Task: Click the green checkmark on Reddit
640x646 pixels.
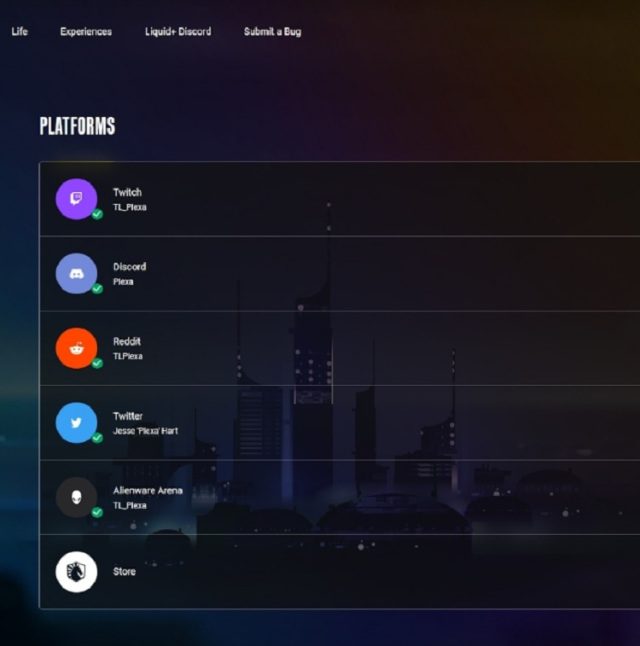Action: click(97, 363)
